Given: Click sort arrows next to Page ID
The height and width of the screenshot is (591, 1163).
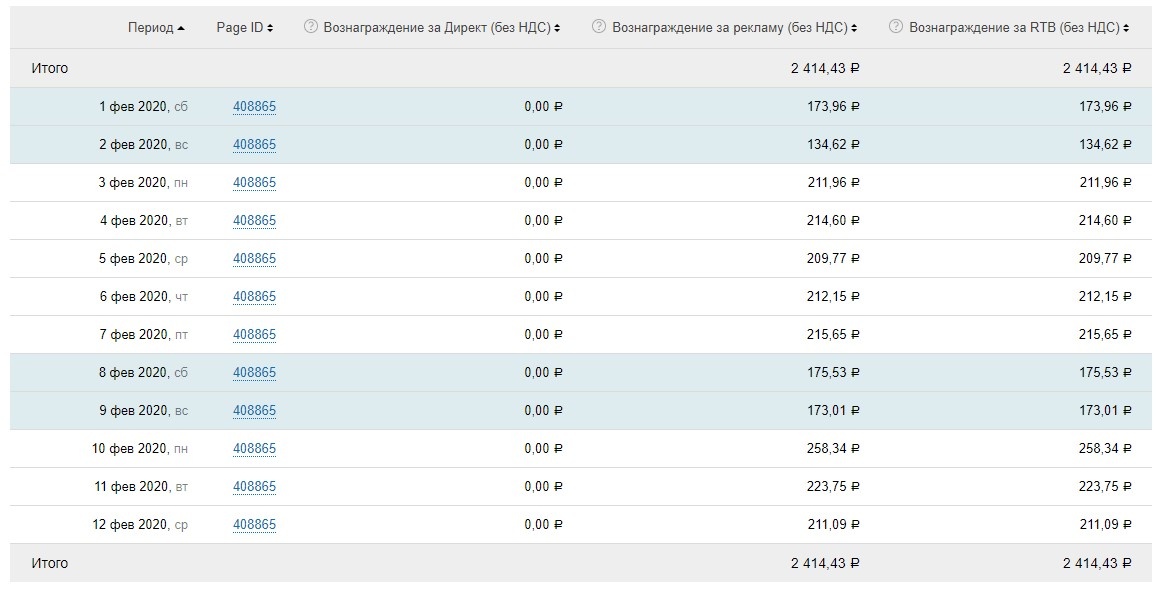Looking at the screenshot, I should [x=271, y=28].
